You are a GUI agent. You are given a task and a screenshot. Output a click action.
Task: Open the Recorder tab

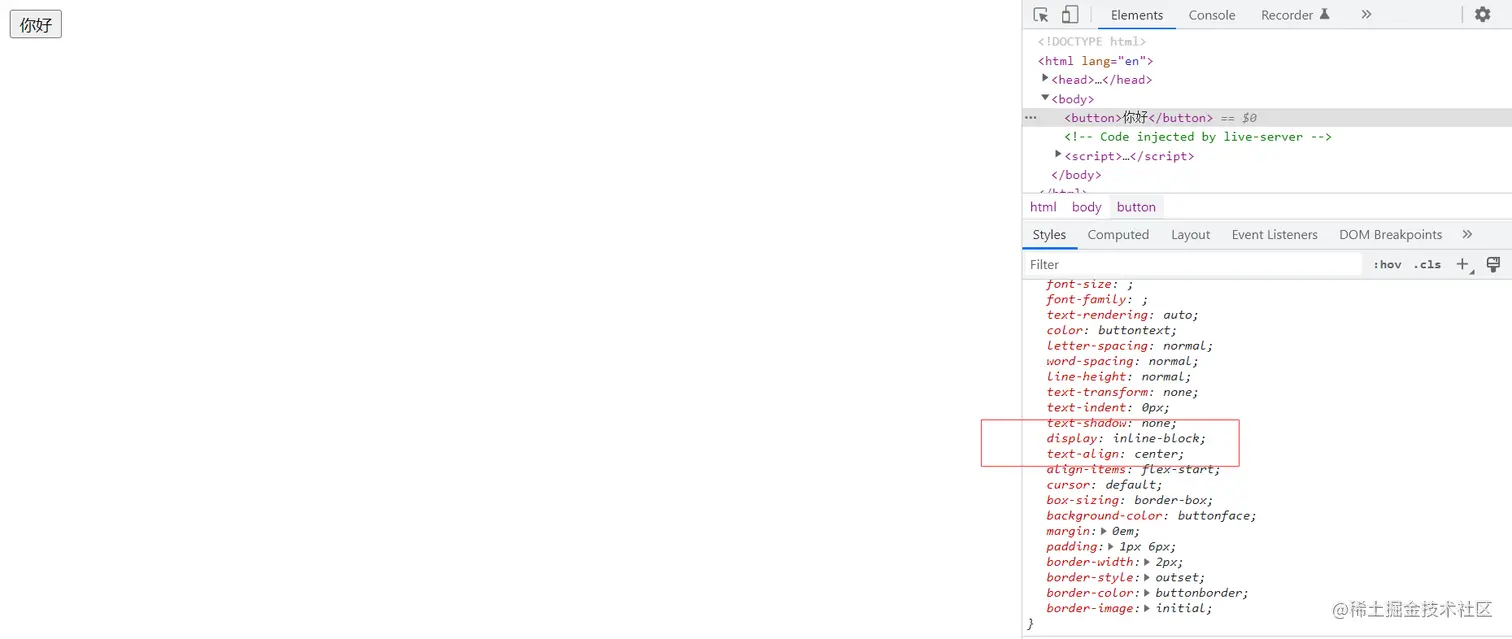[1295, 15]
